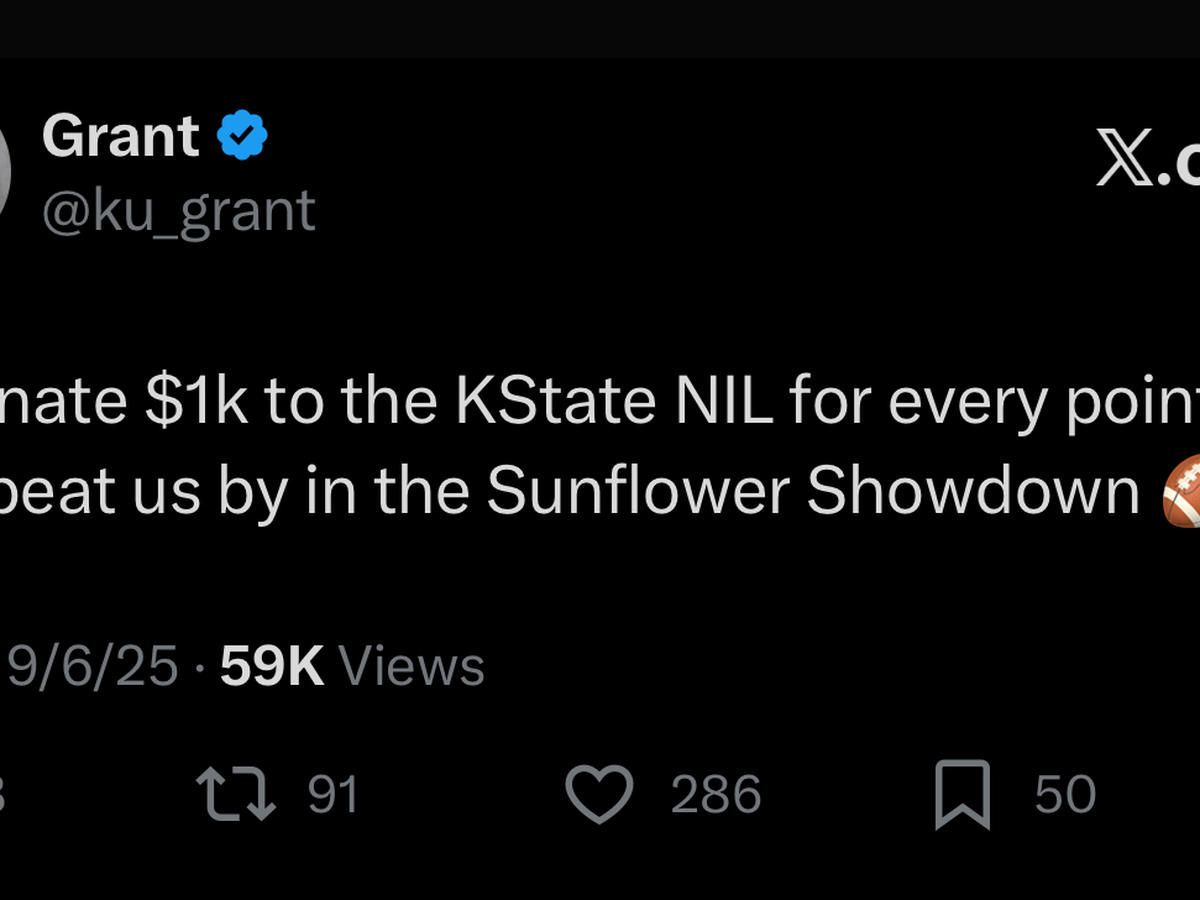Viewport: 1200px width, 900px height.
Task: Click the bookmark count 50
Action: tap(1065, 795)
